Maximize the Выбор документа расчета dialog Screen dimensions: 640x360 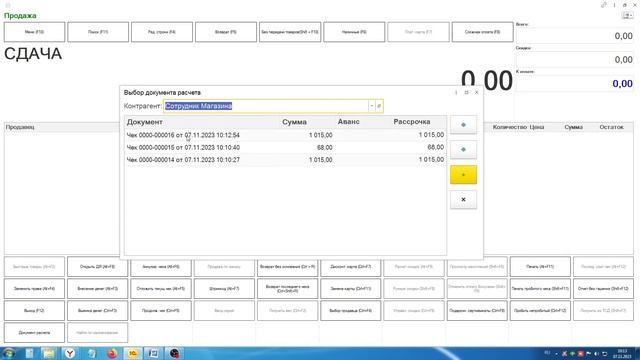[466, 93]
